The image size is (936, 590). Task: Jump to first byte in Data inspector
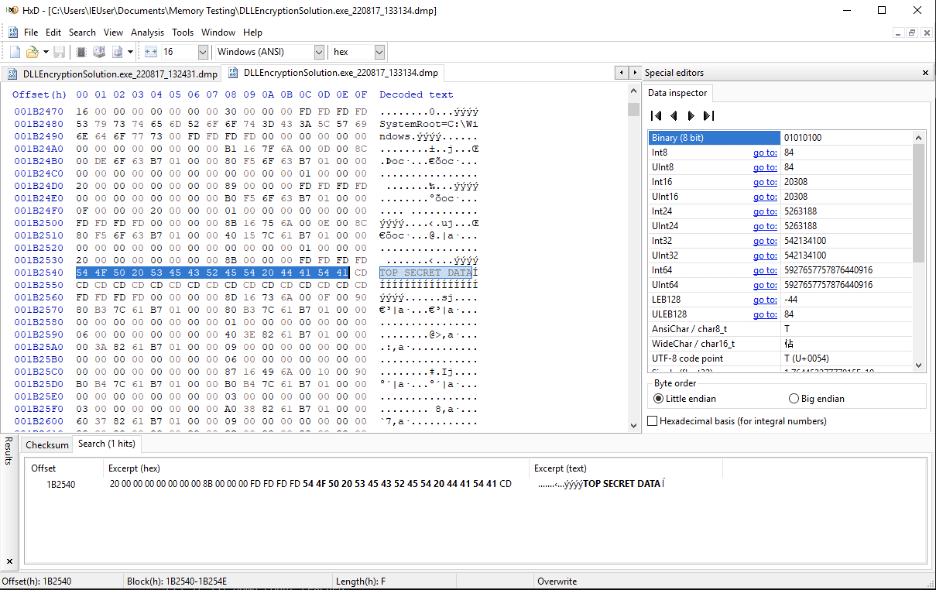[x=656, y=116]
